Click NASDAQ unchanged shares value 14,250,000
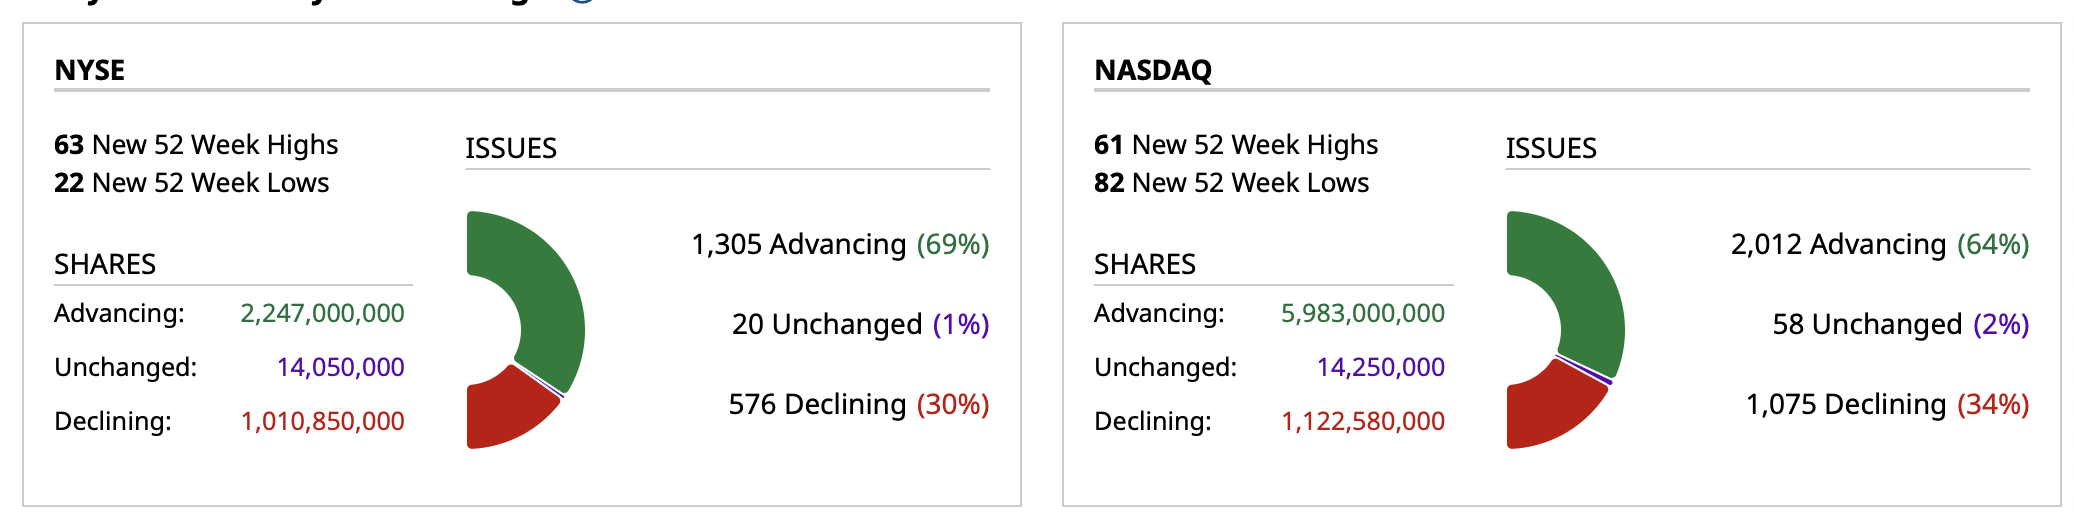 pos(1380,367)
